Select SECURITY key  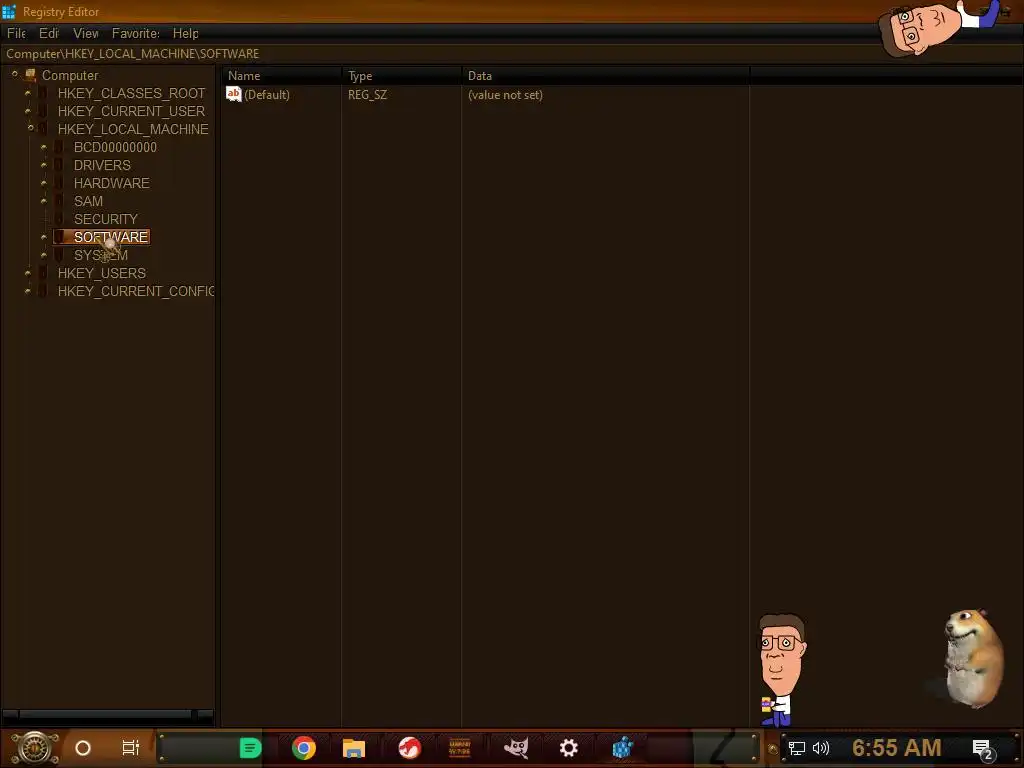(106, 219)
